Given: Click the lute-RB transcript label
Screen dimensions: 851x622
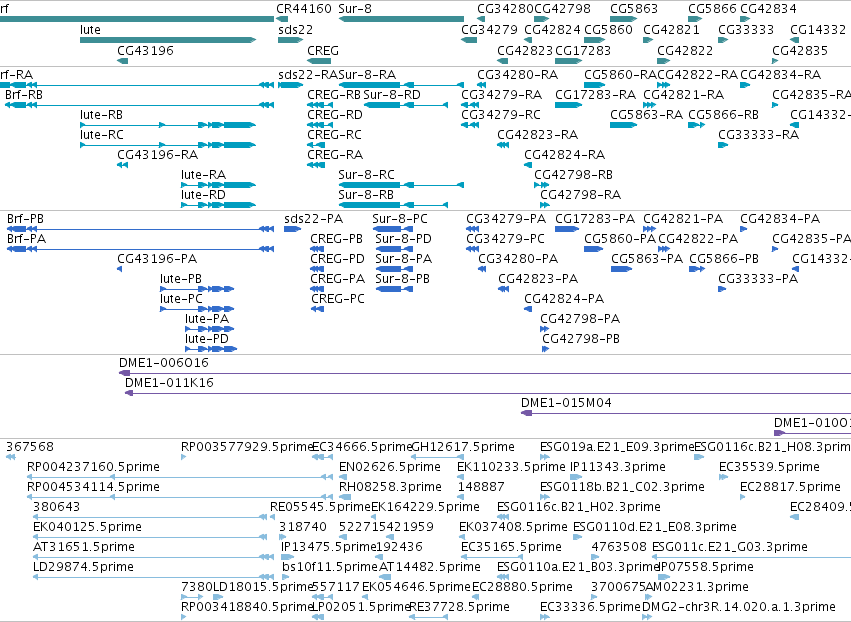Looking at the screenshot, I should pos(101,115).
